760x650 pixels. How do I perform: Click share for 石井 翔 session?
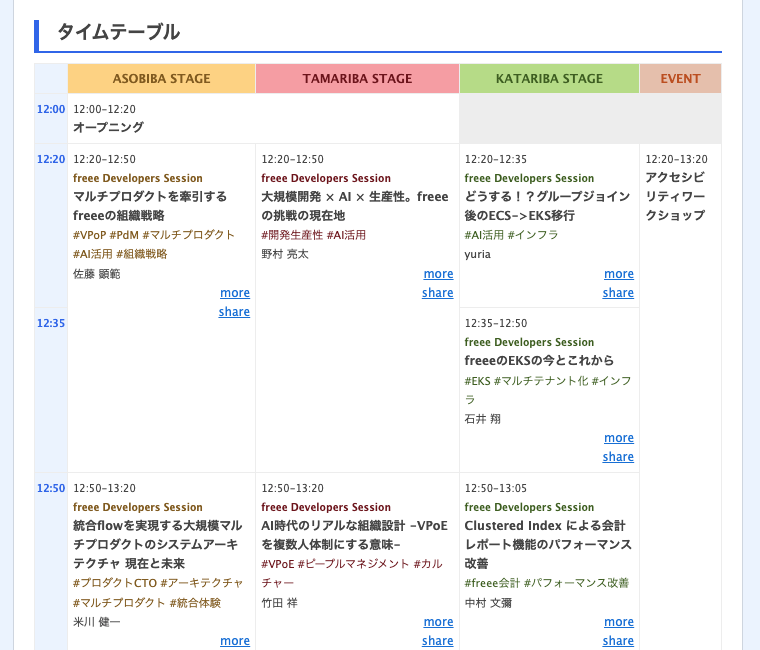618,457
